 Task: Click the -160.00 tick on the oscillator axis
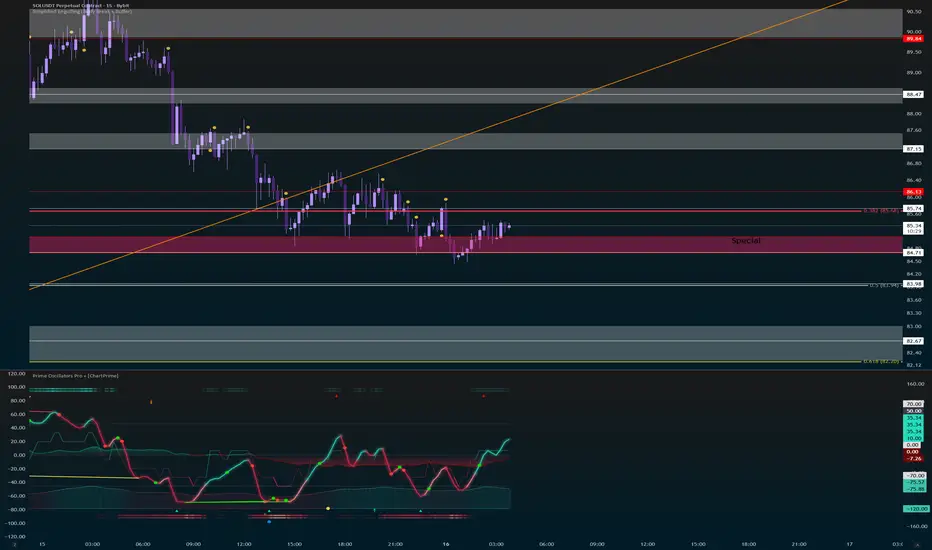(915, 526)
